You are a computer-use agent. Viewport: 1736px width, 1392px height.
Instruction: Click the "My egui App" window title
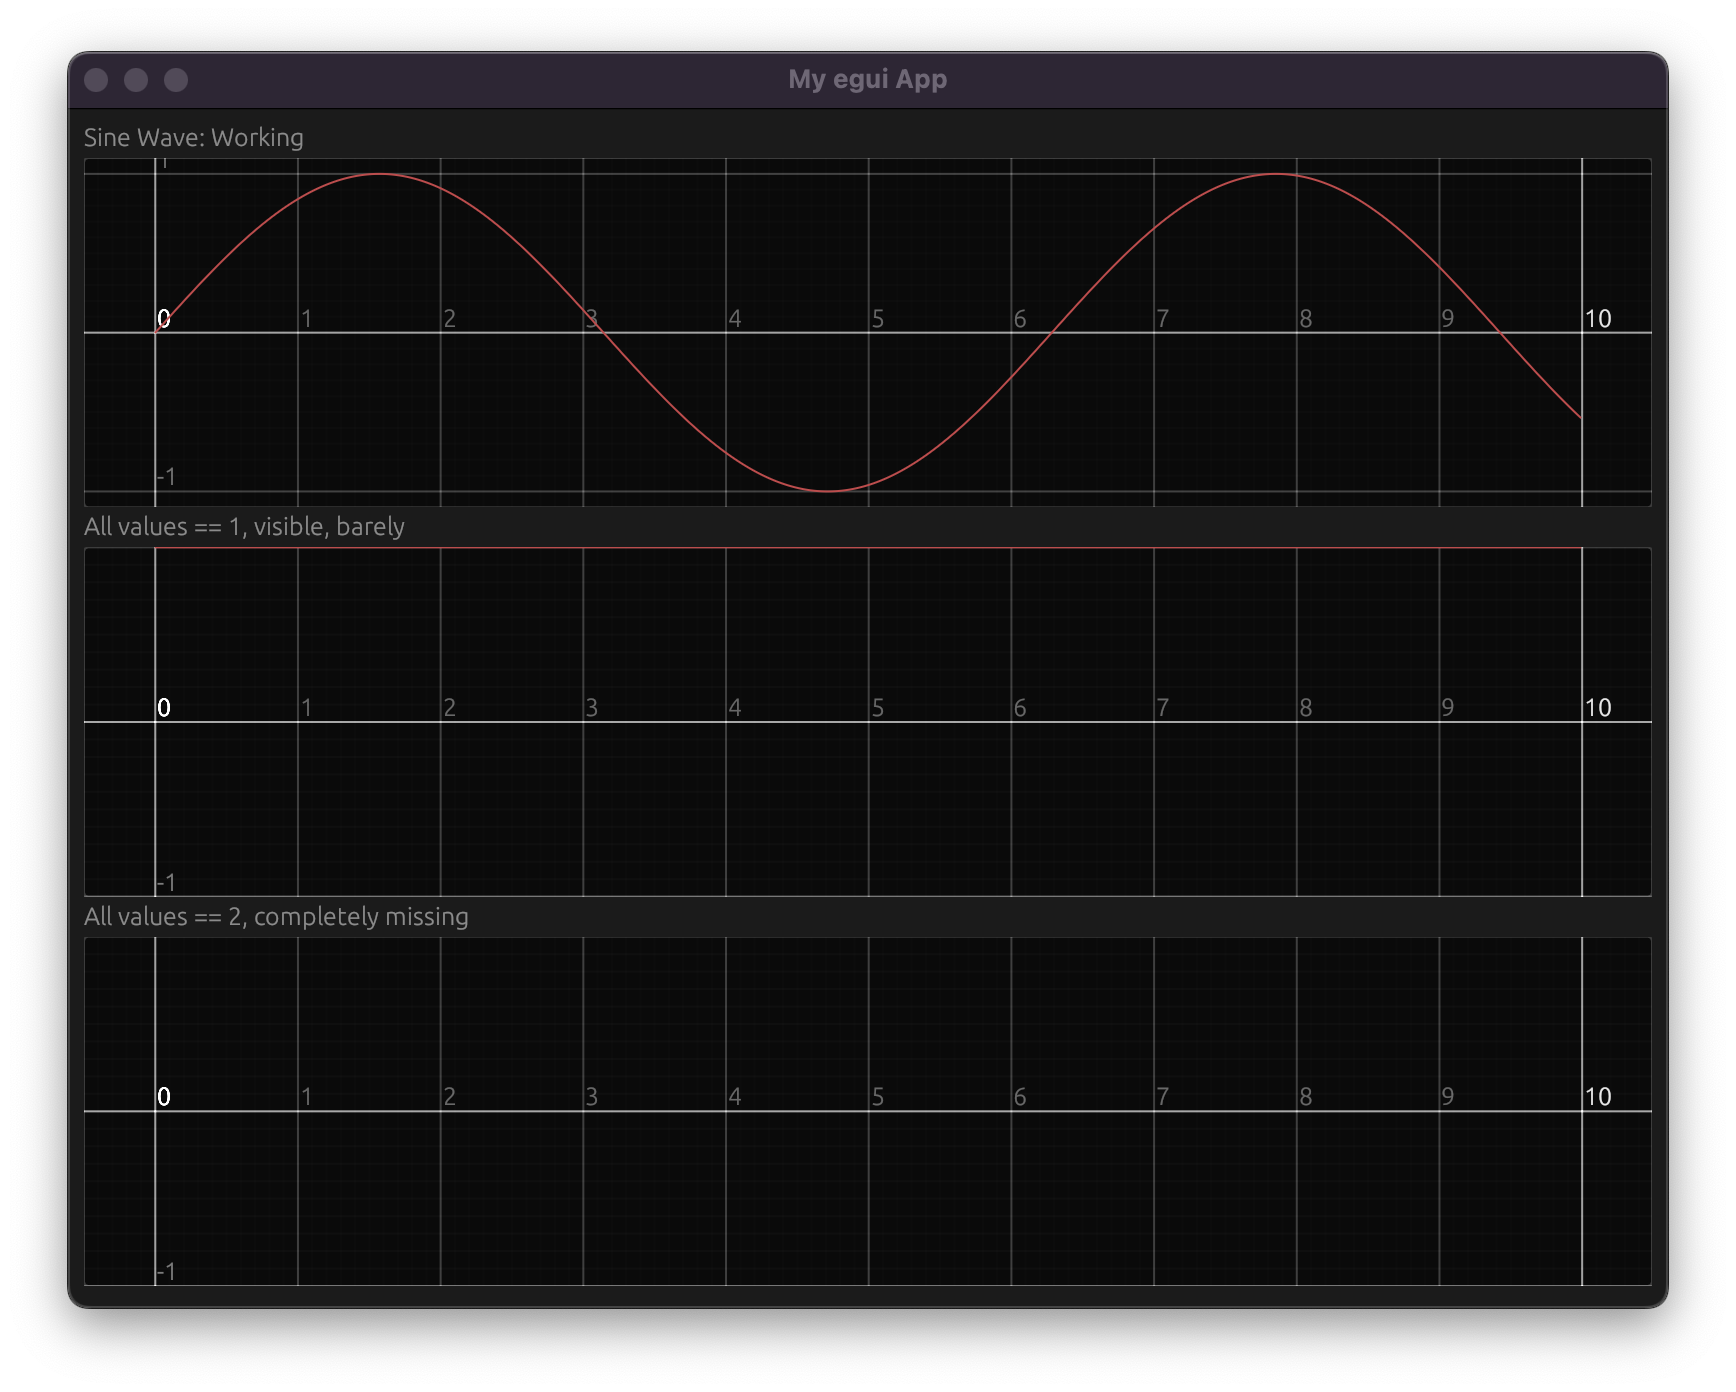click(x=867, y=79)
